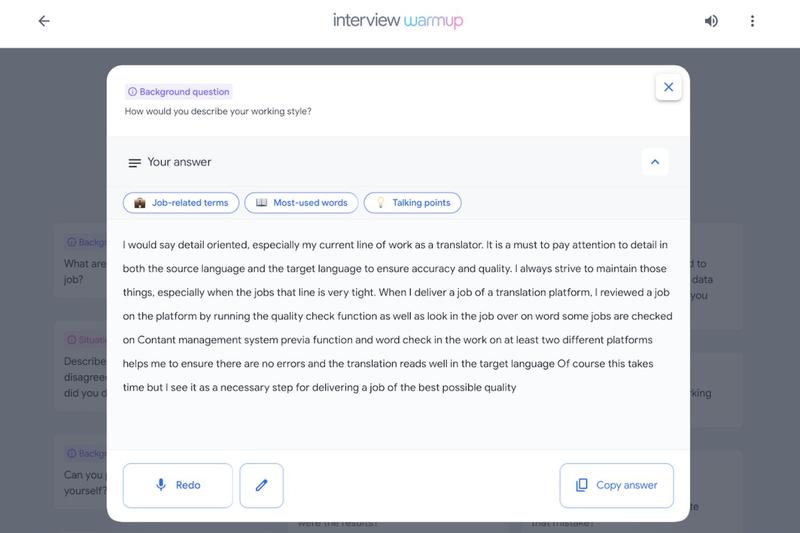
Task: Click the interview warmup logo
Action: tap(398, 21)
